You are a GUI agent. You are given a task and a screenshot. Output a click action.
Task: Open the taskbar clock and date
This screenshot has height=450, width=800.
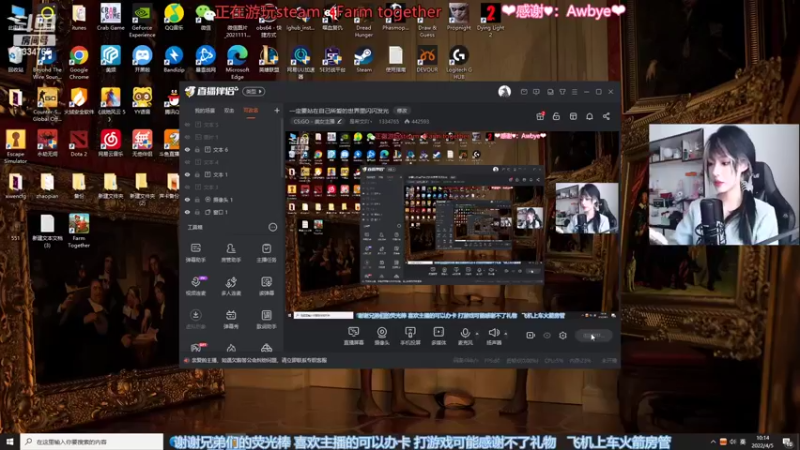pyautogui.click(x=762, y=441)
